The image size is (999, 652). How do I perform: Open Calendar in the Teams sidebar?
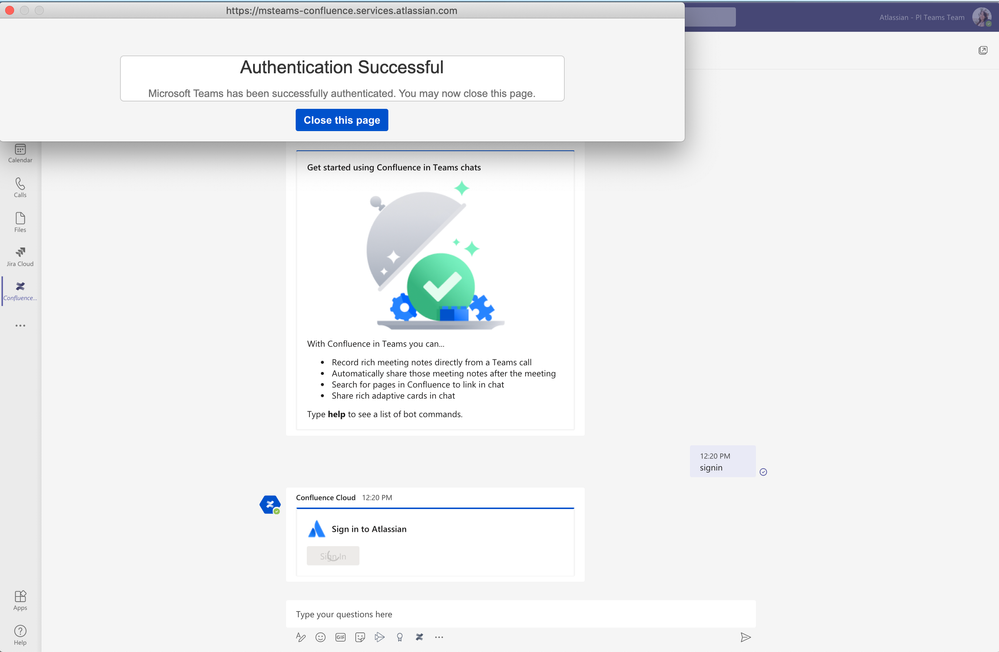tap(20, 153)
